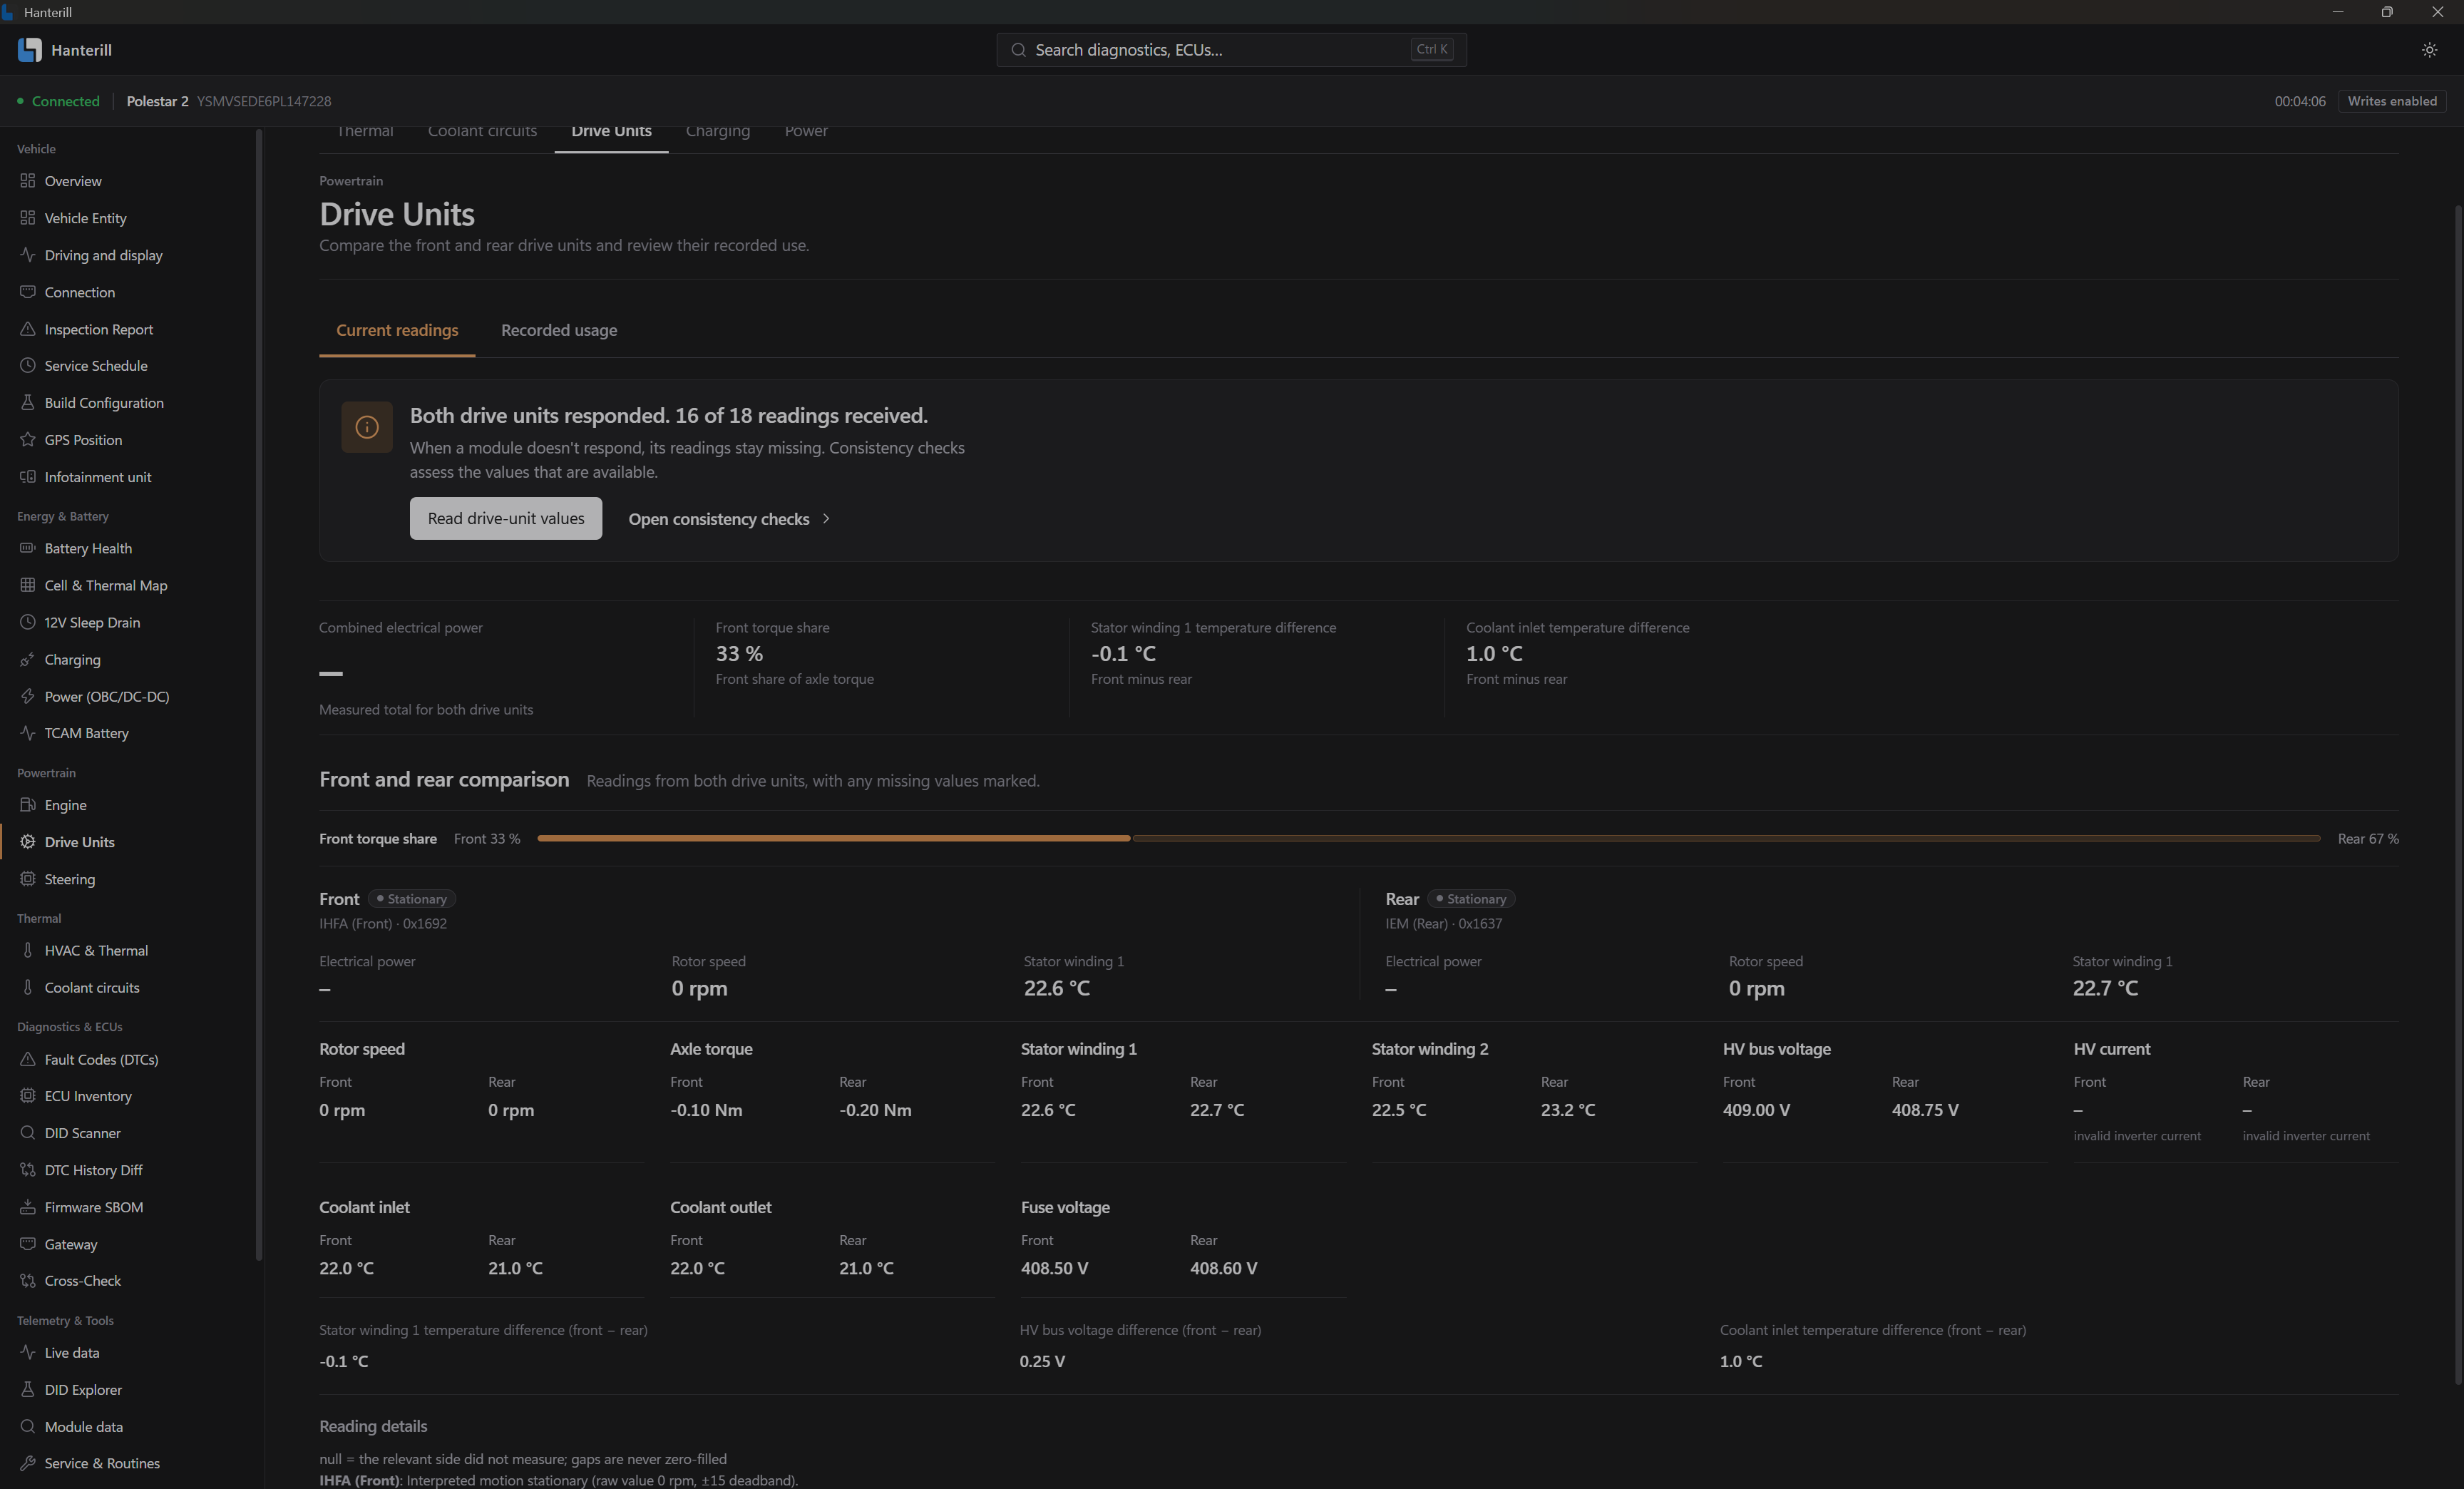This screenshot has width=2464, height=1489.
Task: Select the Current readings tab
Action: [397, 330]
